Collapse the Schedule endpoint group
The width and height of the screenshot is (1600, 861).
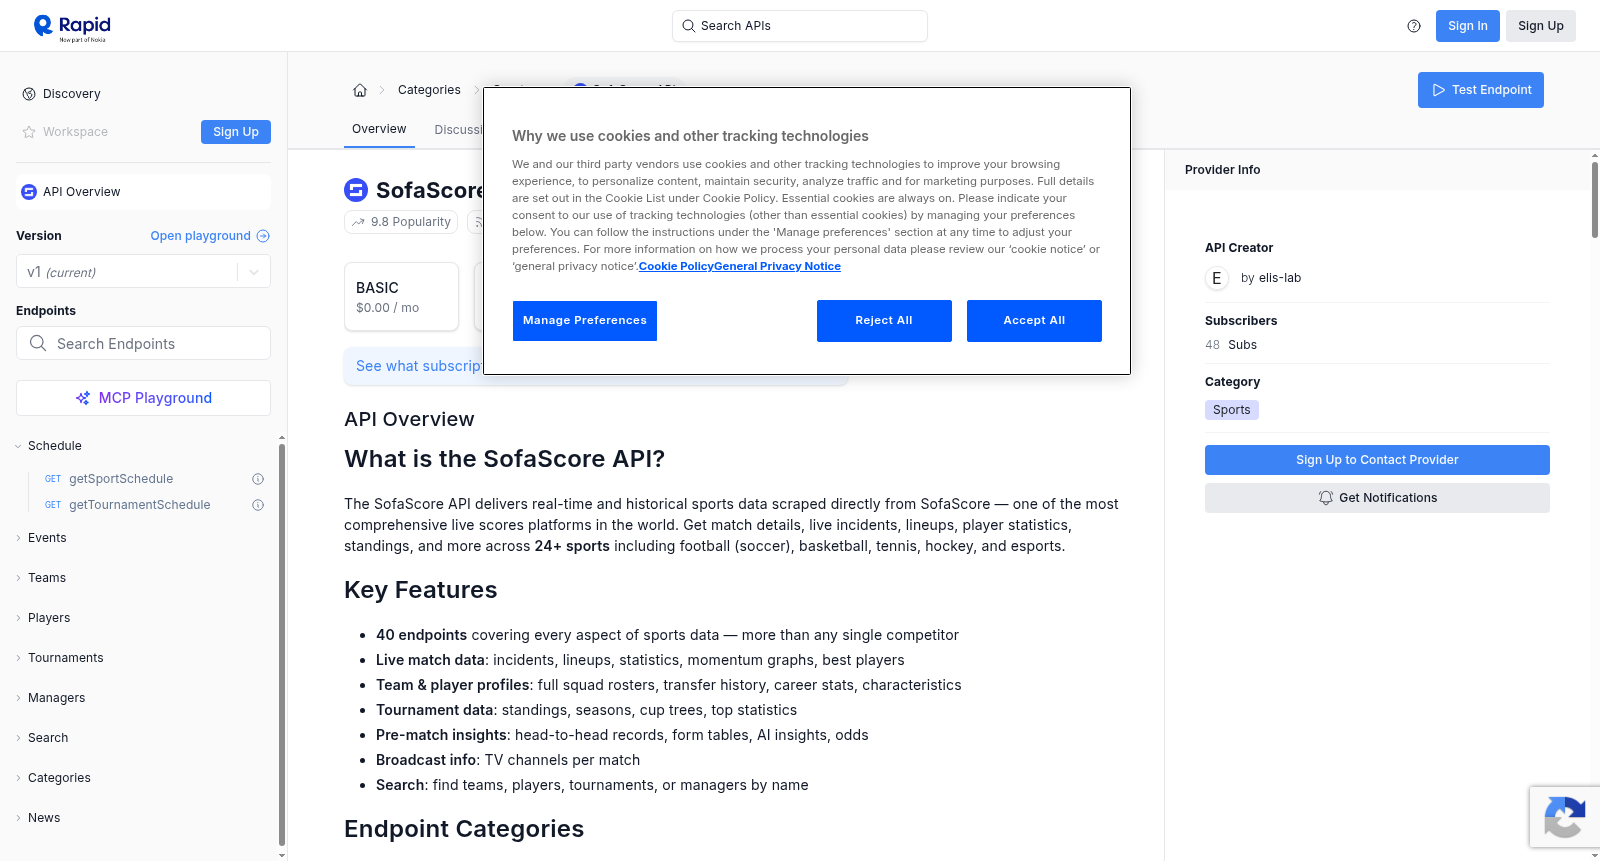click(19, 446)
